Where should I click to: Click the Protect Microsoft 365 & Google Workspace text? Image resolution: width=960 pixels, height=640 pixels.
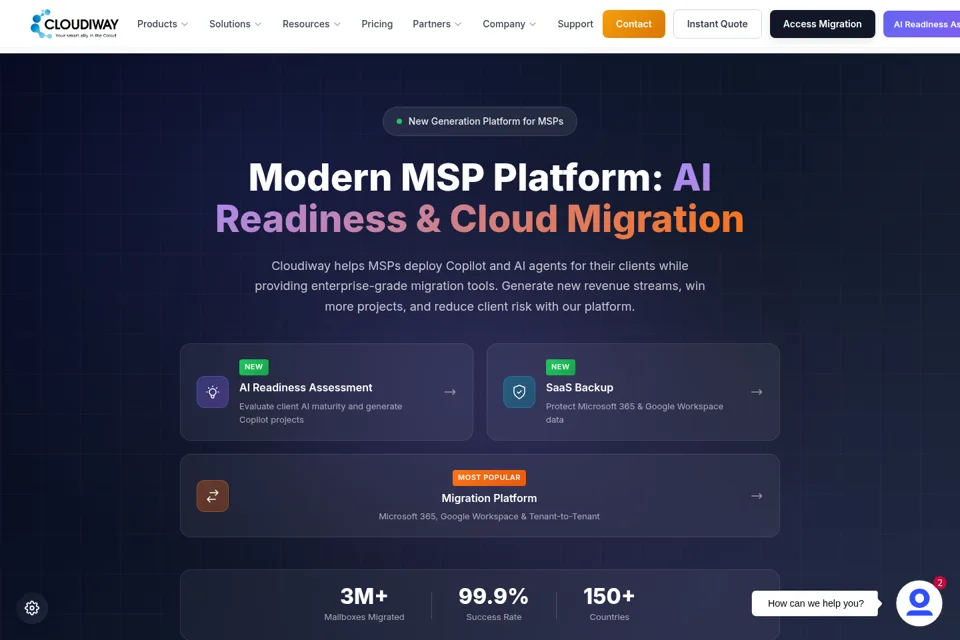coord(634,413)
